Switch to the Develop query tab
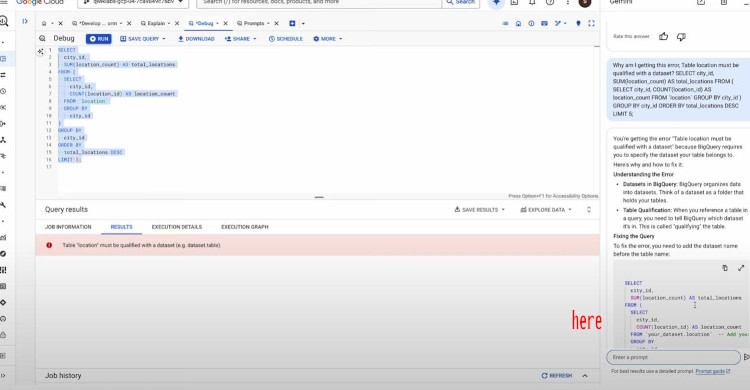The image size is (750, 390). (x=97, y=23)
